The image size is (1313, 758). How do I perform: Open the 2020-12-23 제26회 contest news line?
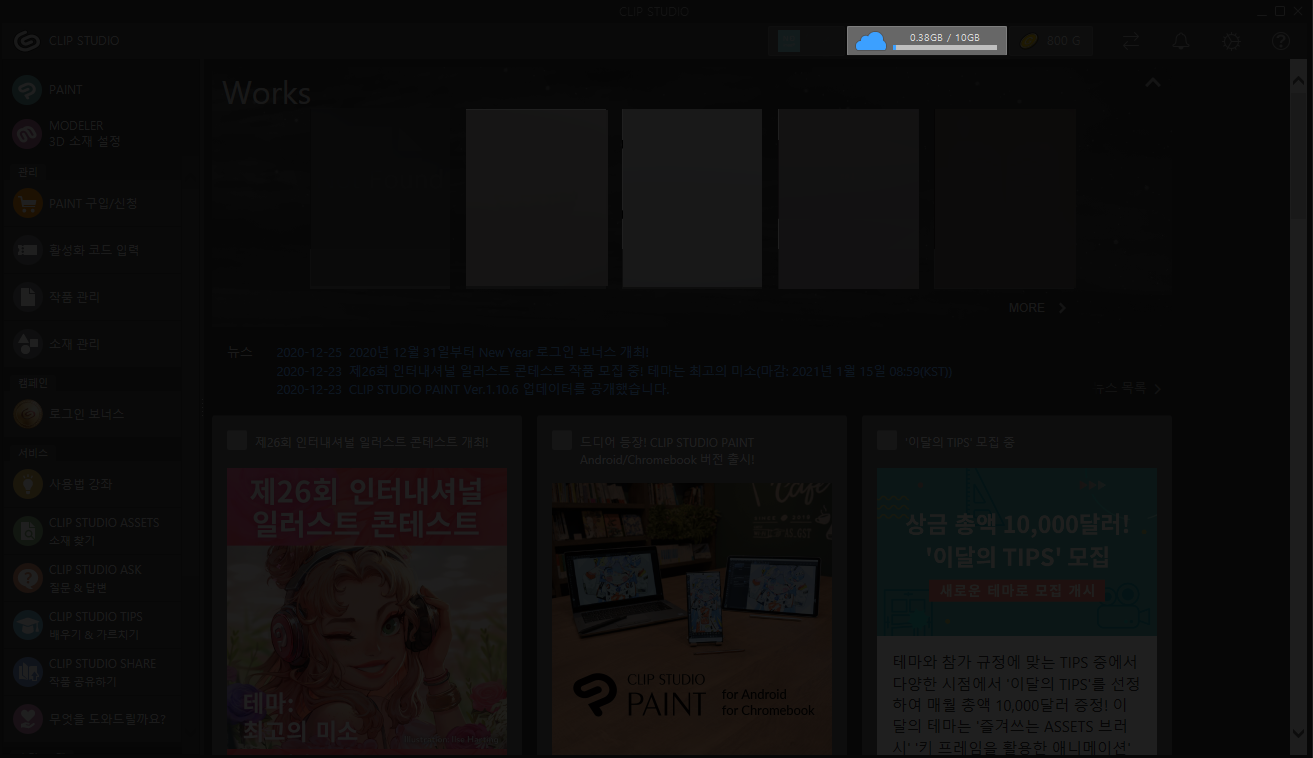(x=614, y=371)
